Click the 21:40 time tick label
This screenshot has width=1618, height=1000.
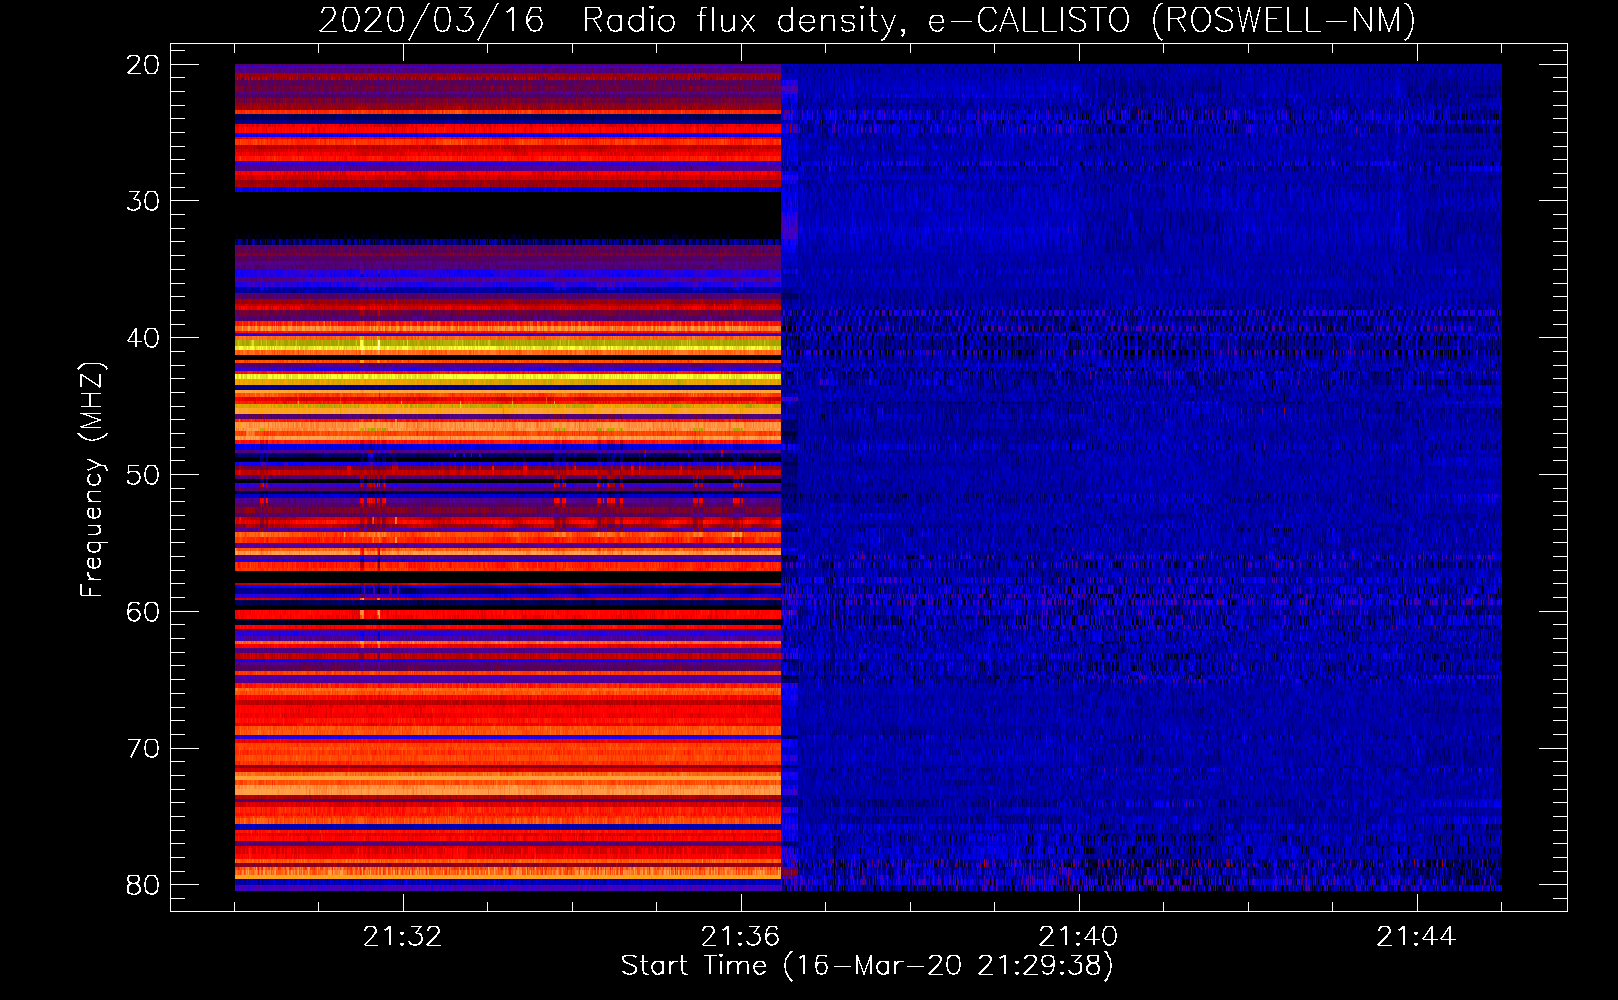(x=1078, y=937)
